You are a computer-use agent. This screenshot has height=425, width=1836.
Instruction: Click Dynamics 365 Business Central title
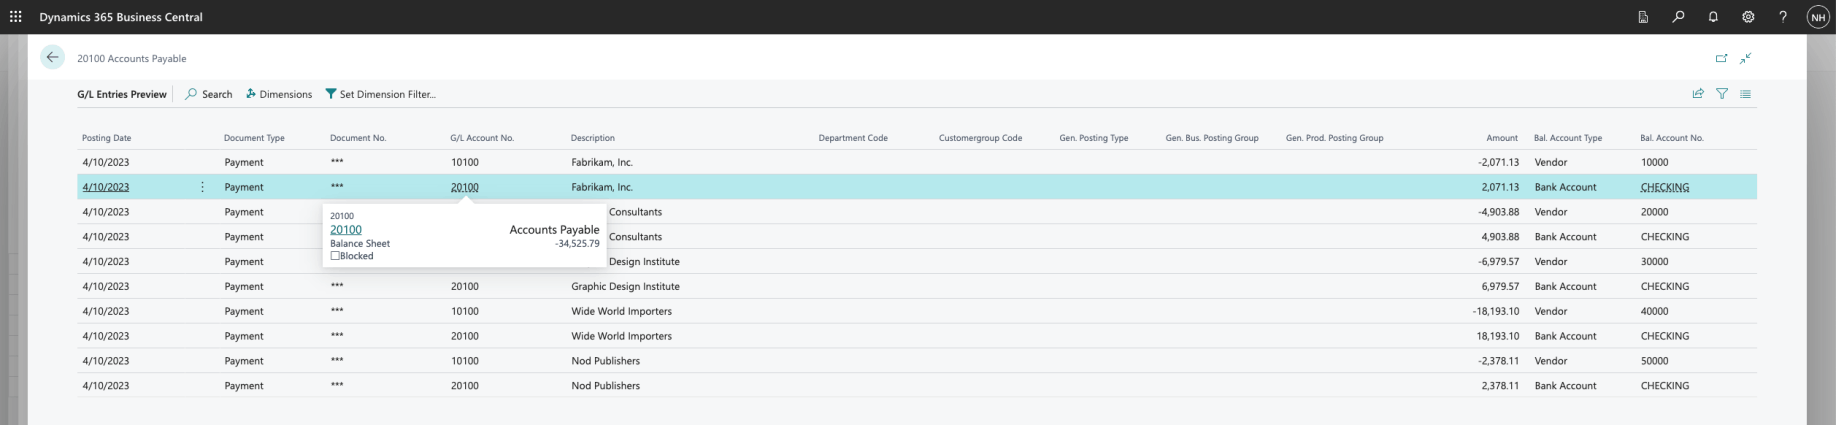[x=121, y=17]
